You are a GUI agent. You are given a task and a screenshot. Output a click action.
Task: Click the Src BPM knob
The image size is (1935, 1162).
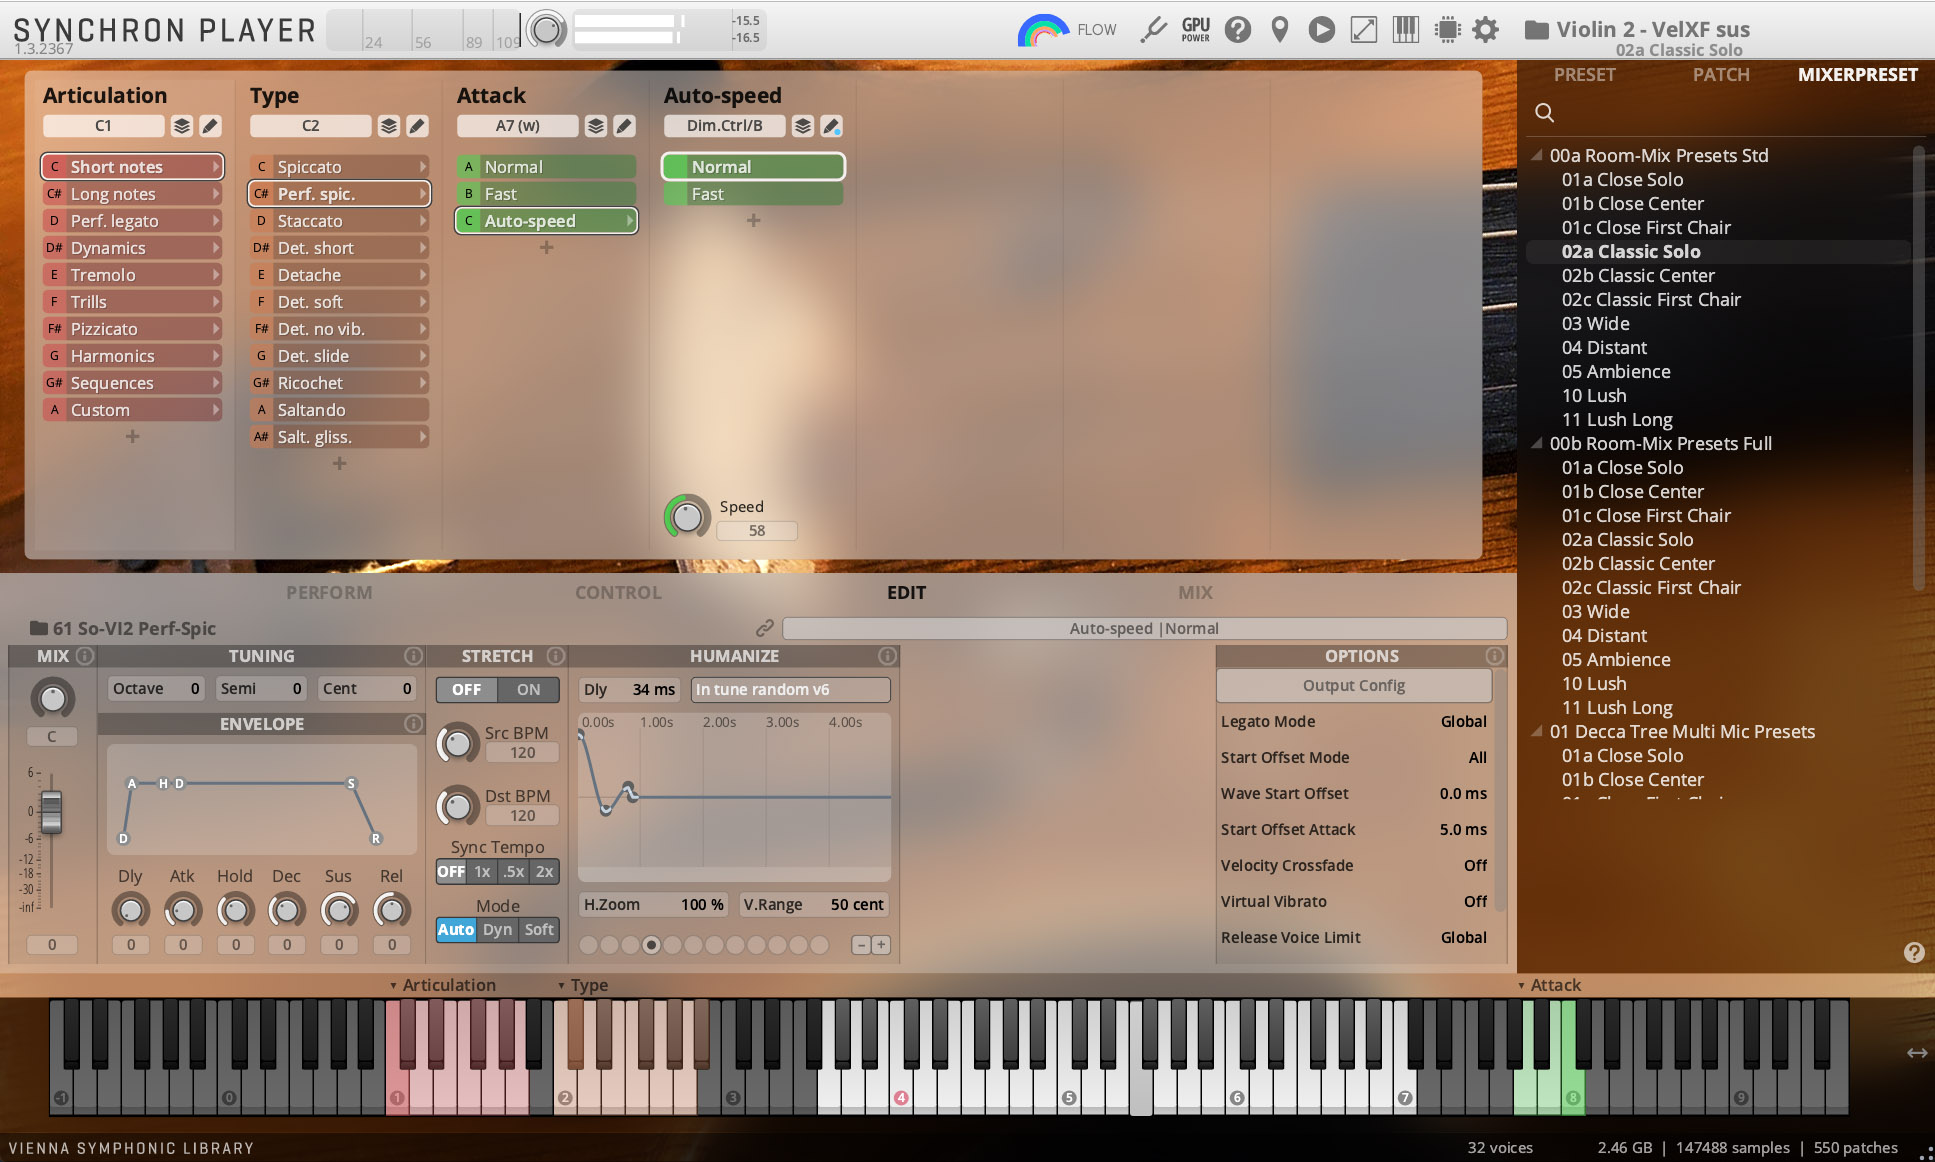[x=457, y=743]
